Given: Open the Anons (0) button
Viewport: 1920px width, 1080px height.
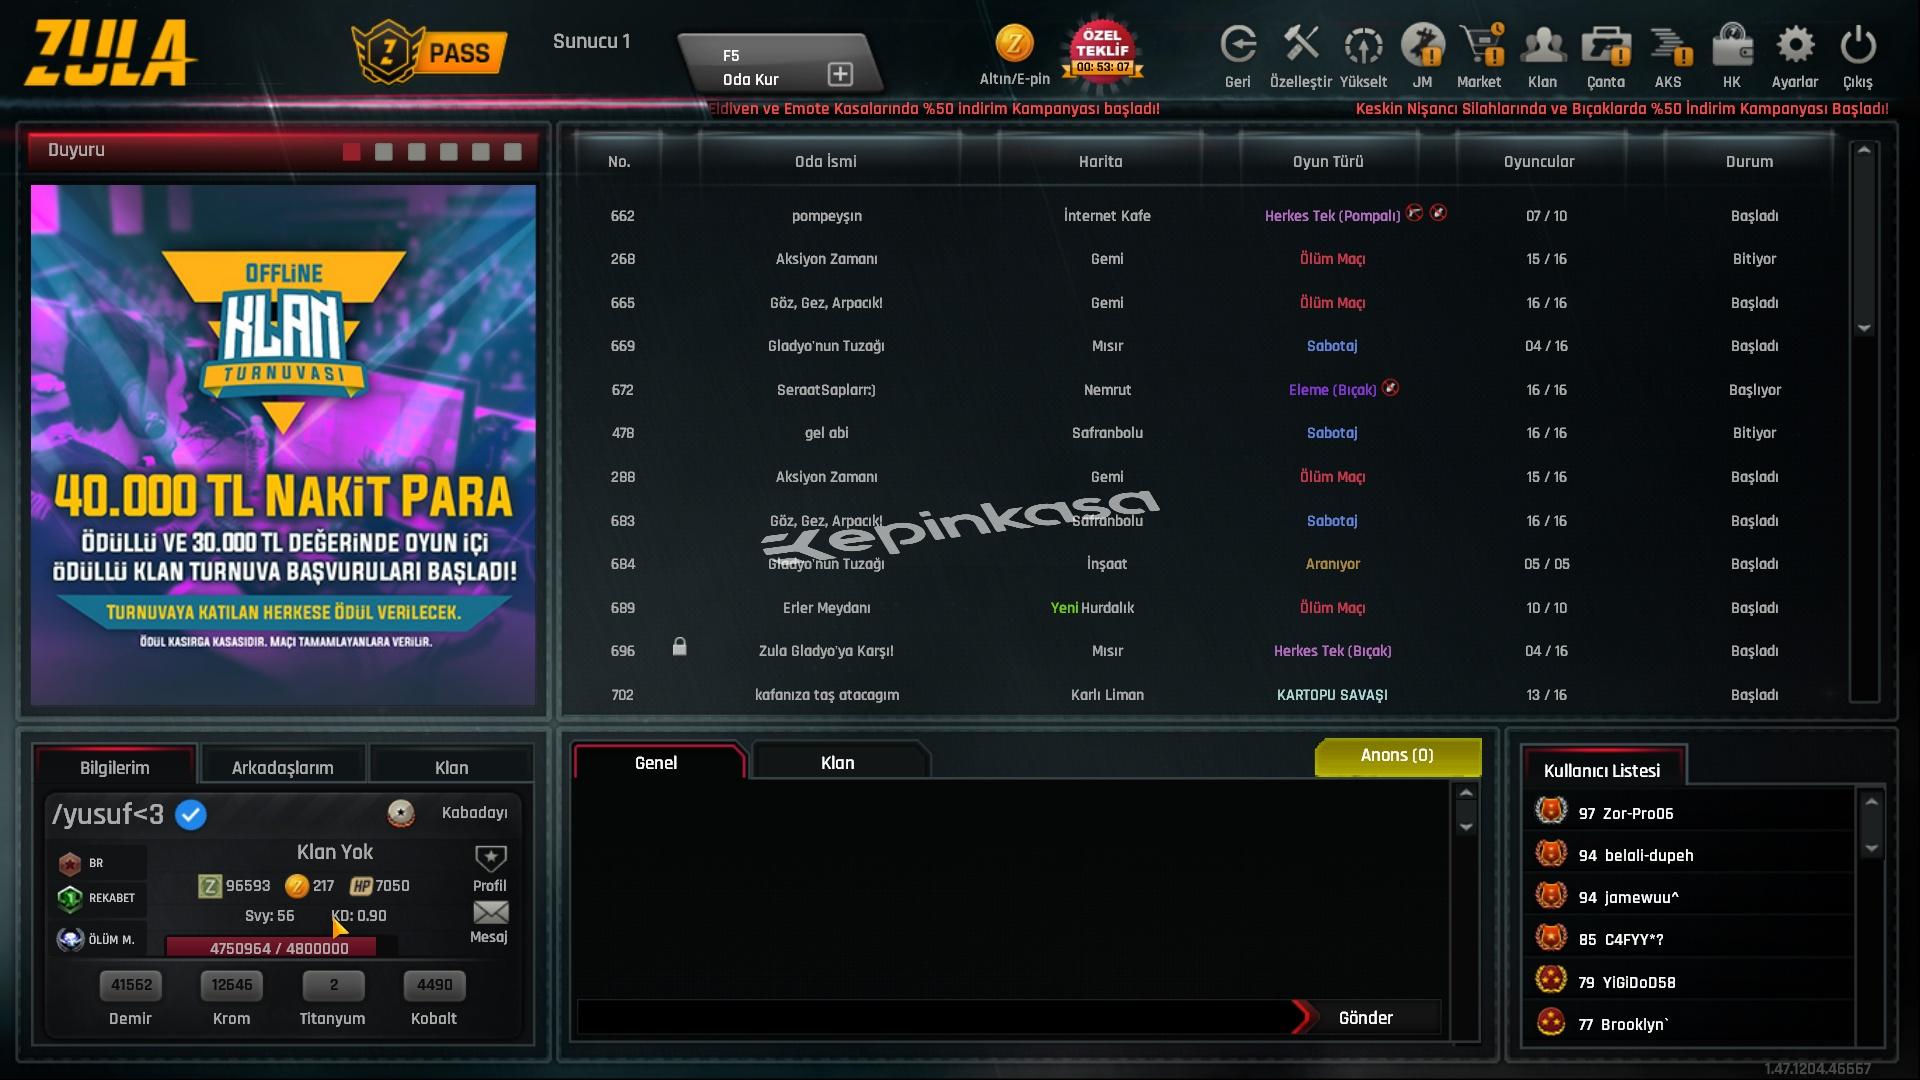Looking at the screenshot, I should 1397,756.
